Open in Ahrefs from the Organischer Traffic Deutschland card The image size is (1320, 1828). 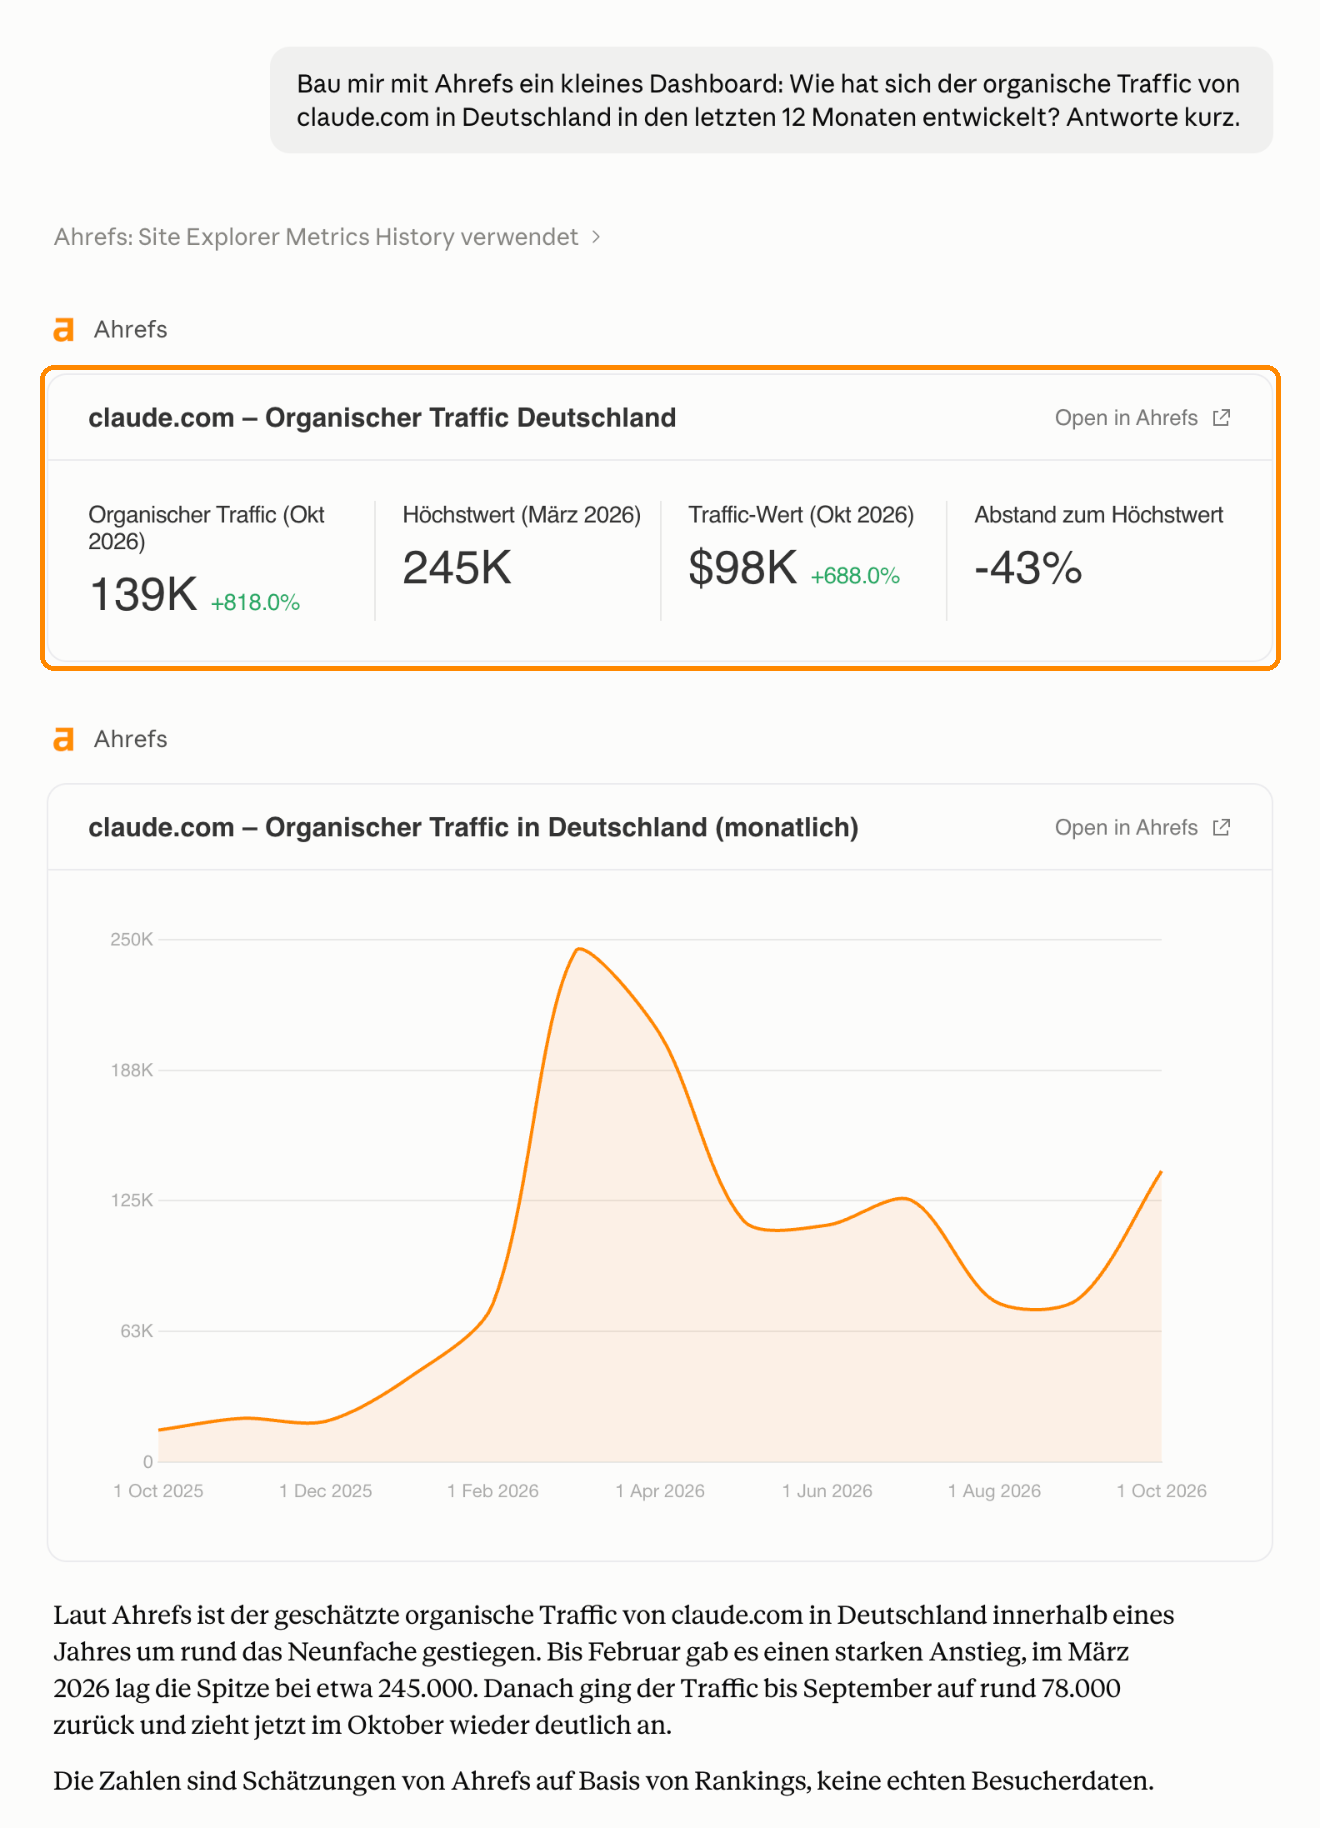point(1142,418)
